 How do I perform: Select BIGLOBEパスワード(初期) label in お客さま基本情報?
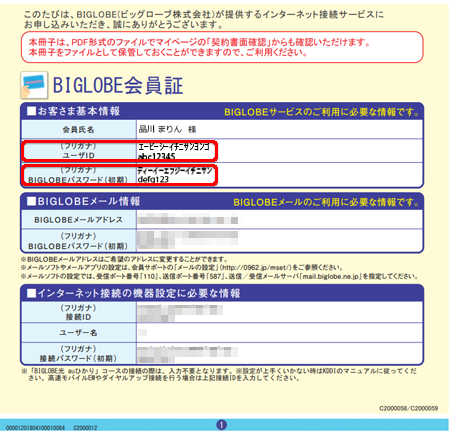[79, 175]
